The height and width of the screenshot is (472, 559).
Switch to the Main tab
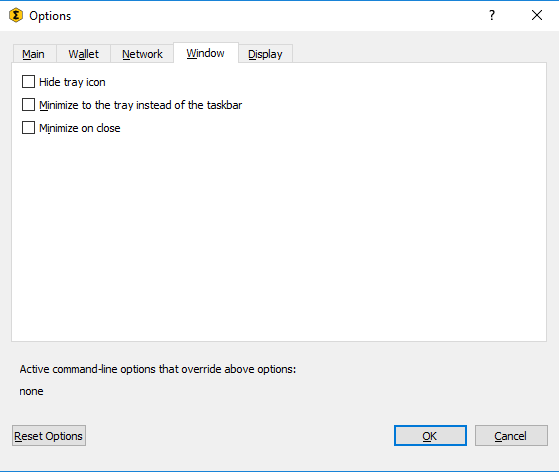point(34,54)
